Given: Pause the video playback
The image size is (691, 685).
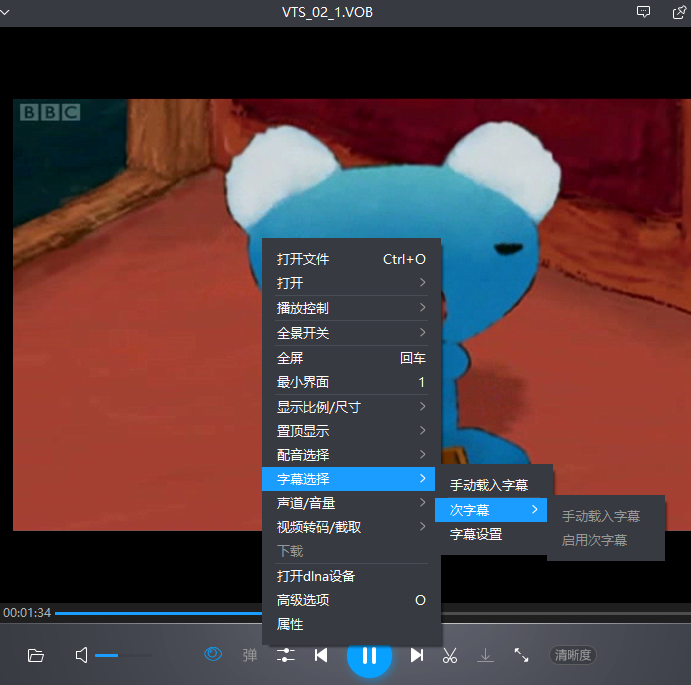Looking at the screenshot, I should 369,656.
